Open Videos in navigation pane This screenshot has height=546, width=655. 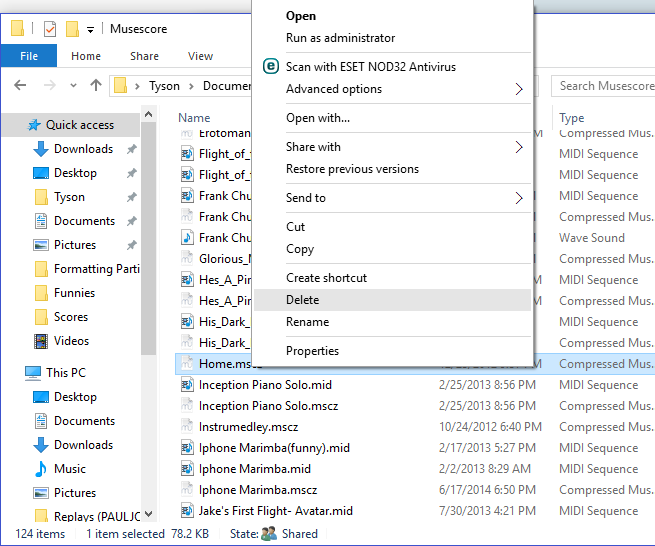click(71, 341)
